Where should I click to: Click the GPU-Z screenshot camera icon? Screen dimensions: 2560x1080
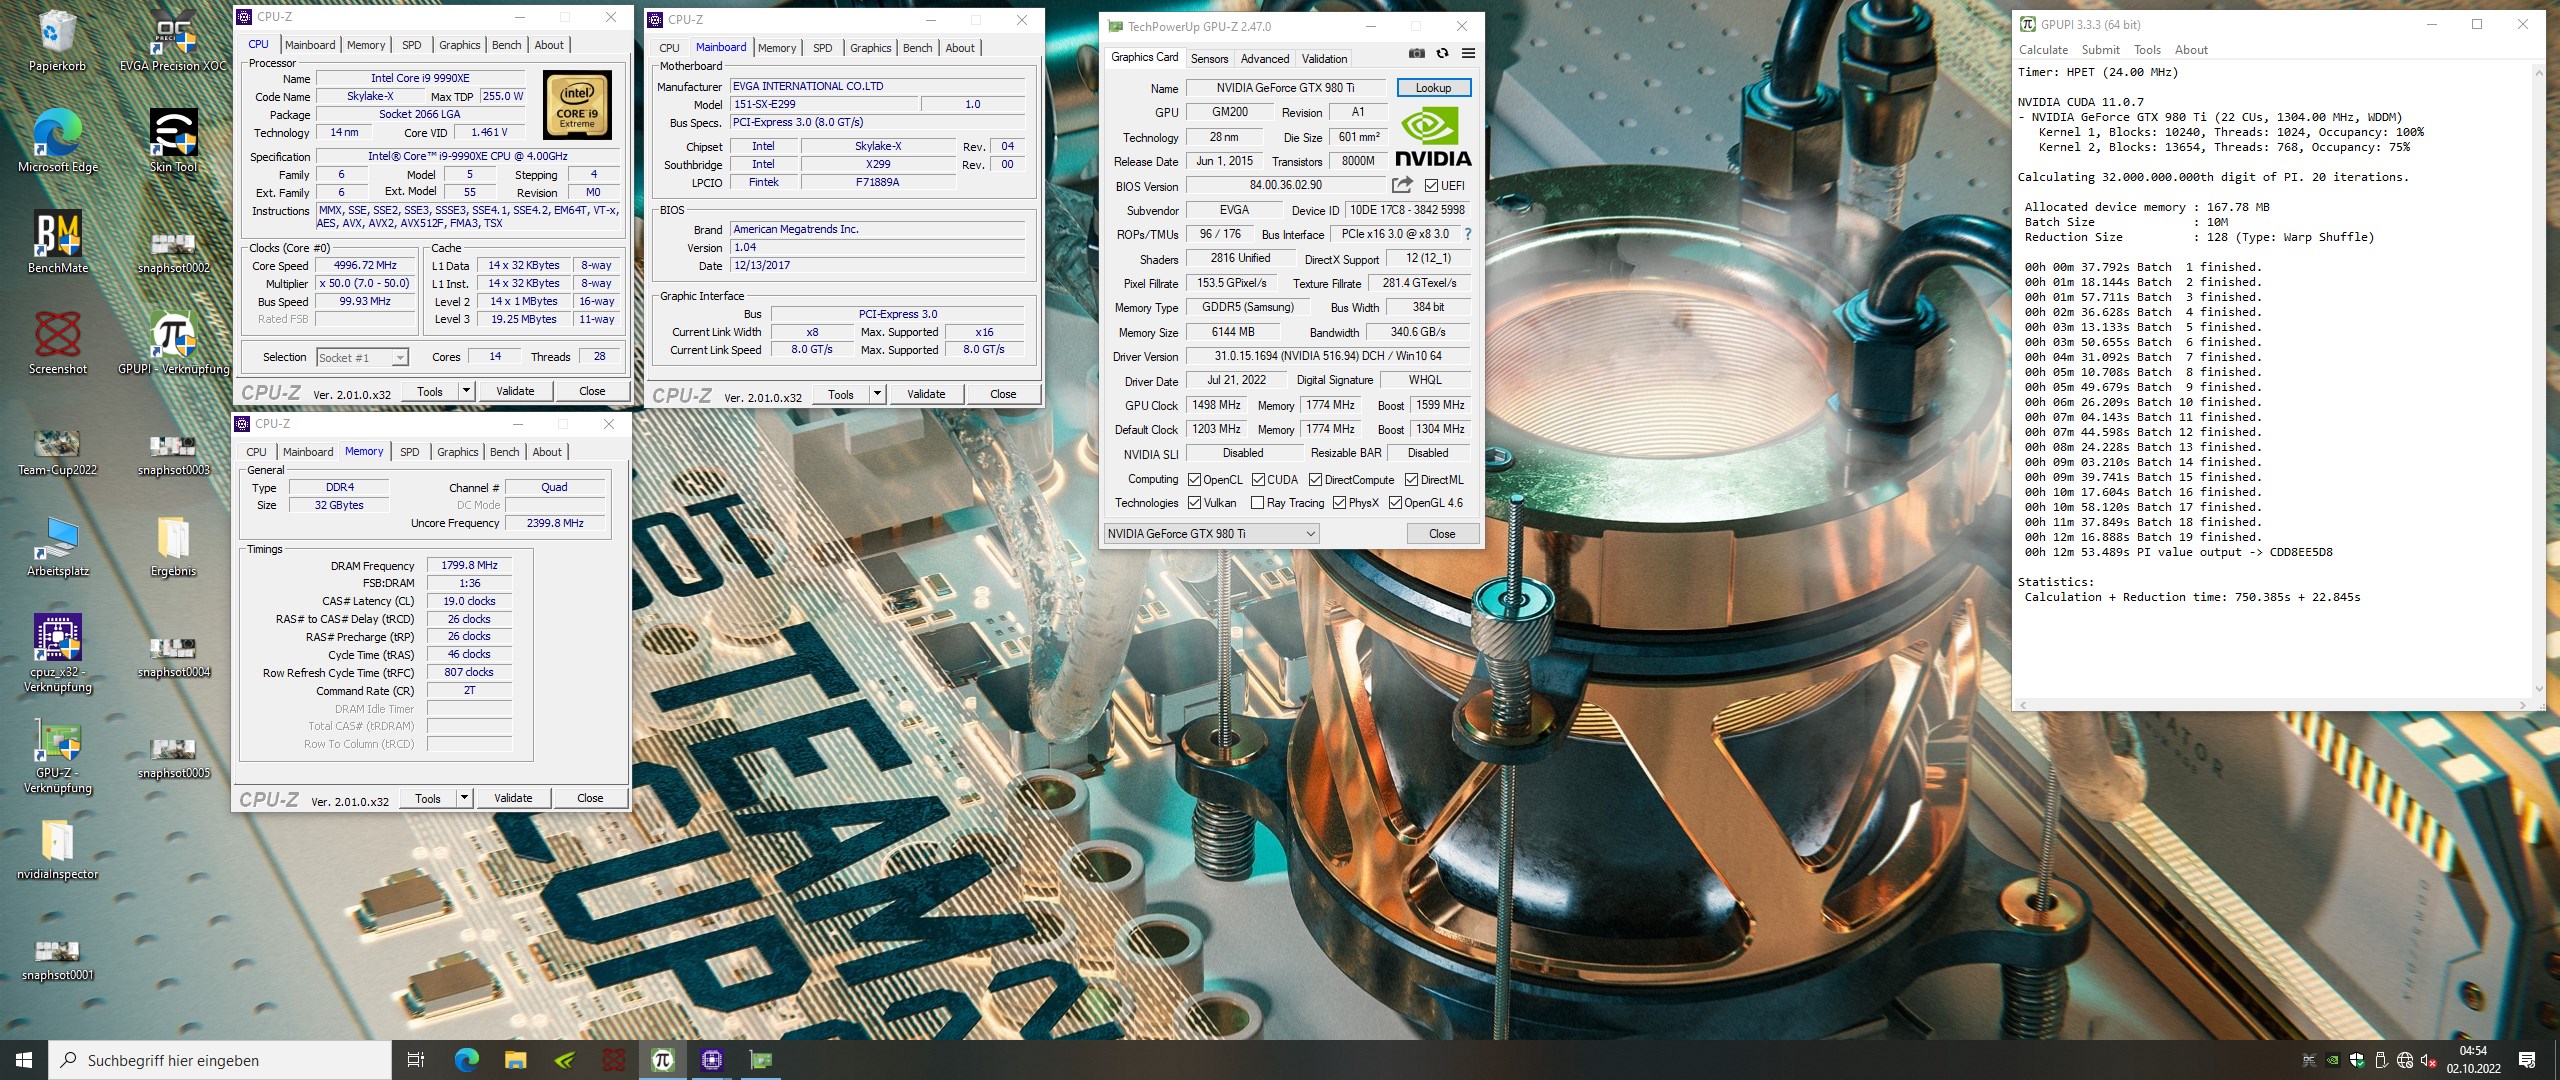(x=1417, y=54)
